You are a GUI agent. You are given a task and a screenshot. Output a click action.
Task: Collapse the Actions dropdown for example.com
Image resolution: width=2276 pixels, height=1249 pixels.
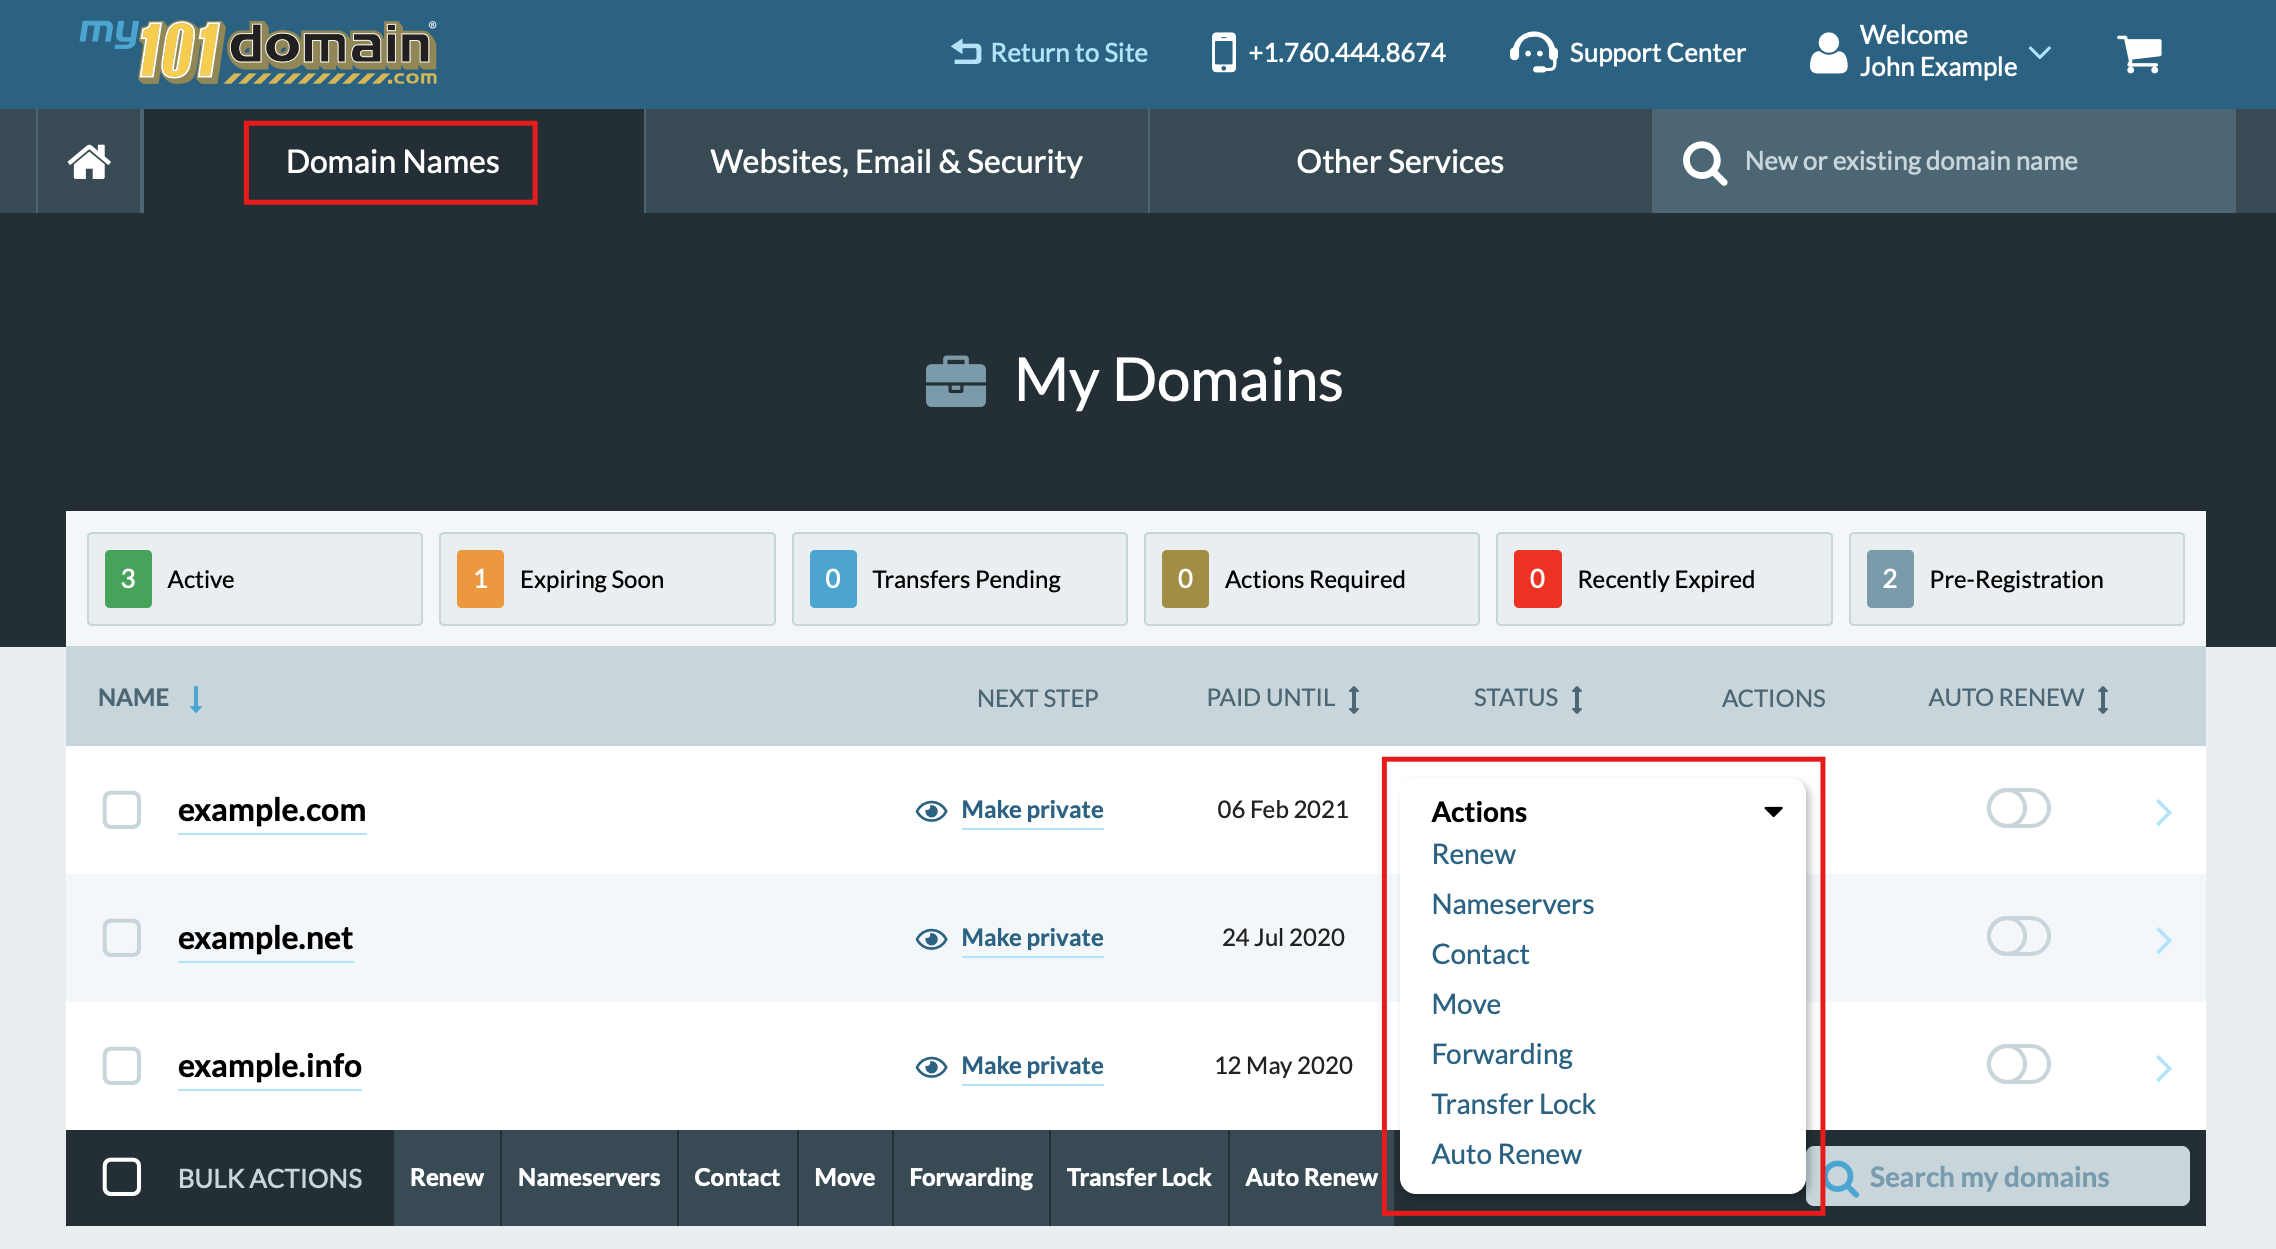coord(1772,811)
